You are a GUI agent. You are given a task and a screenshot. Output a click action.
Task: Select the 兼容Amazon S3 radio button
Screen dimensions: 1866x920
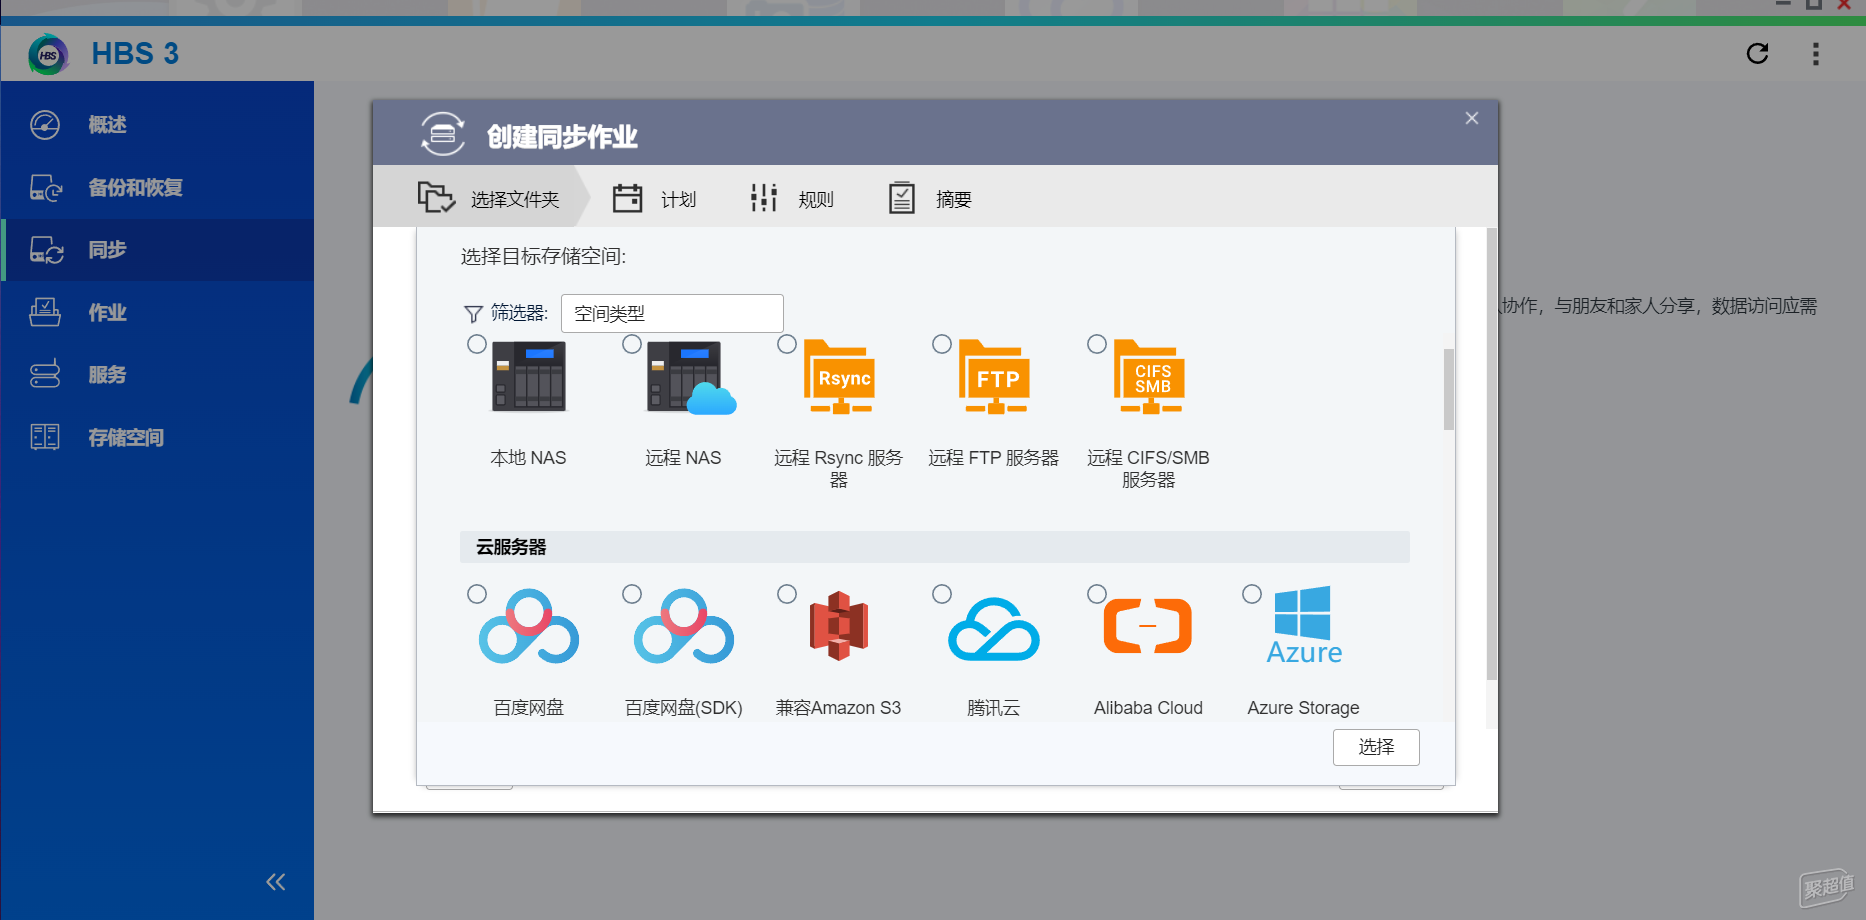pyautogui.click(x=787, y=594)
